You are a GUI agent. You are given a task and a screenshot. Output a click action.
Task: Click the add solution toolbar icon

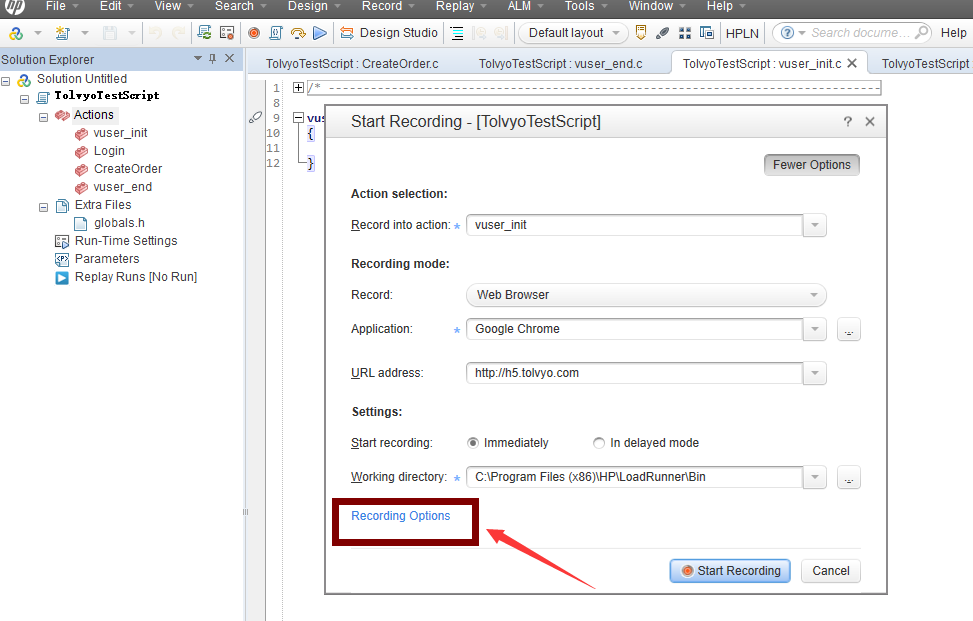point(16,33)
